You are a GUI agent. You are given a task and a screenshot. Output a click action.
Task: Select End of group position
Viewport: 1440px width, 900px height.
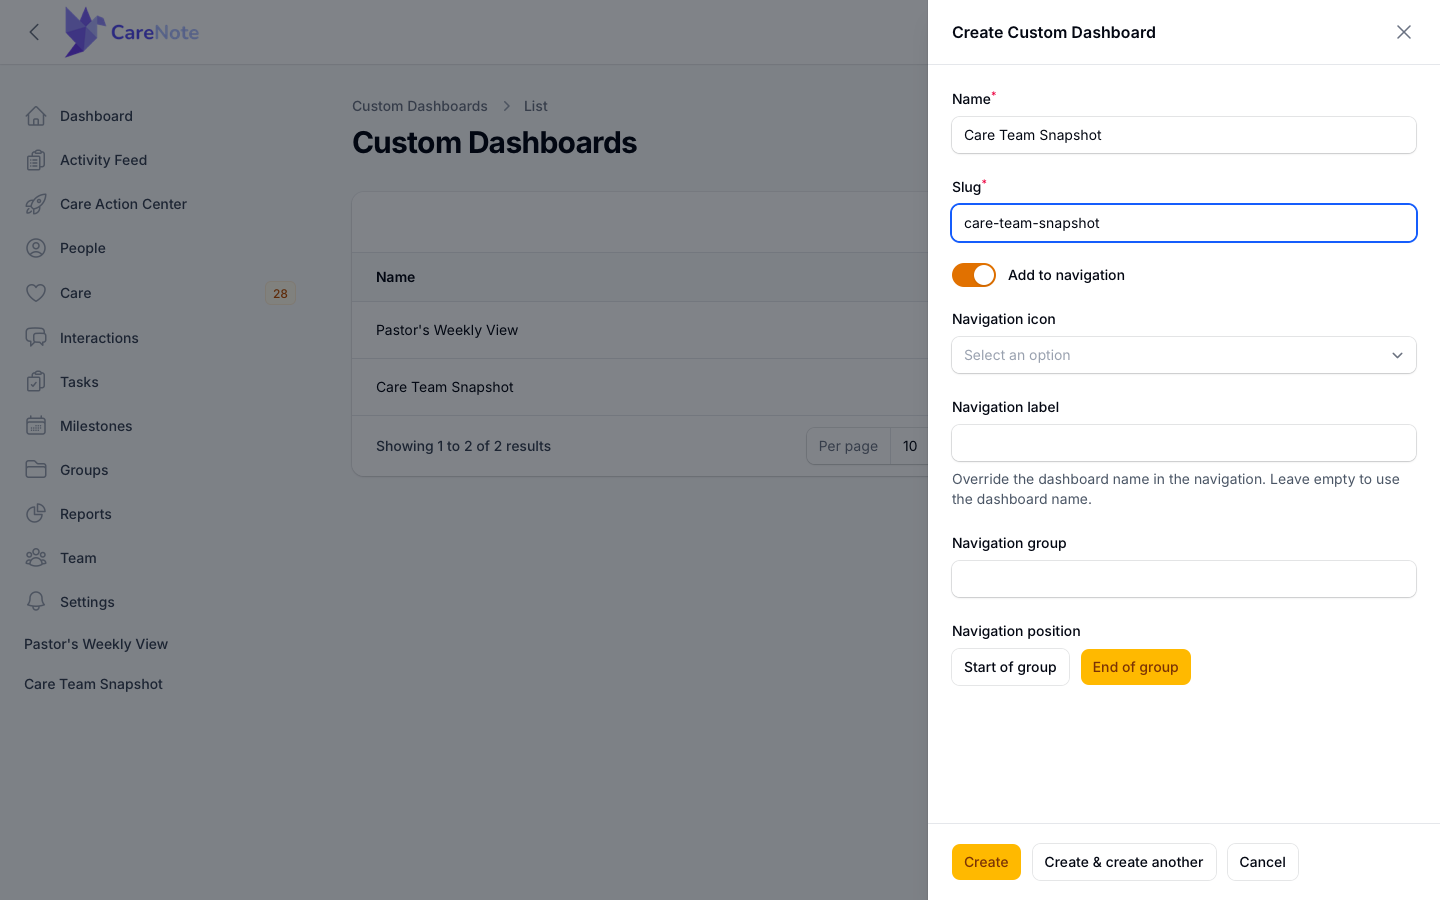click(x=1136, y=667)
